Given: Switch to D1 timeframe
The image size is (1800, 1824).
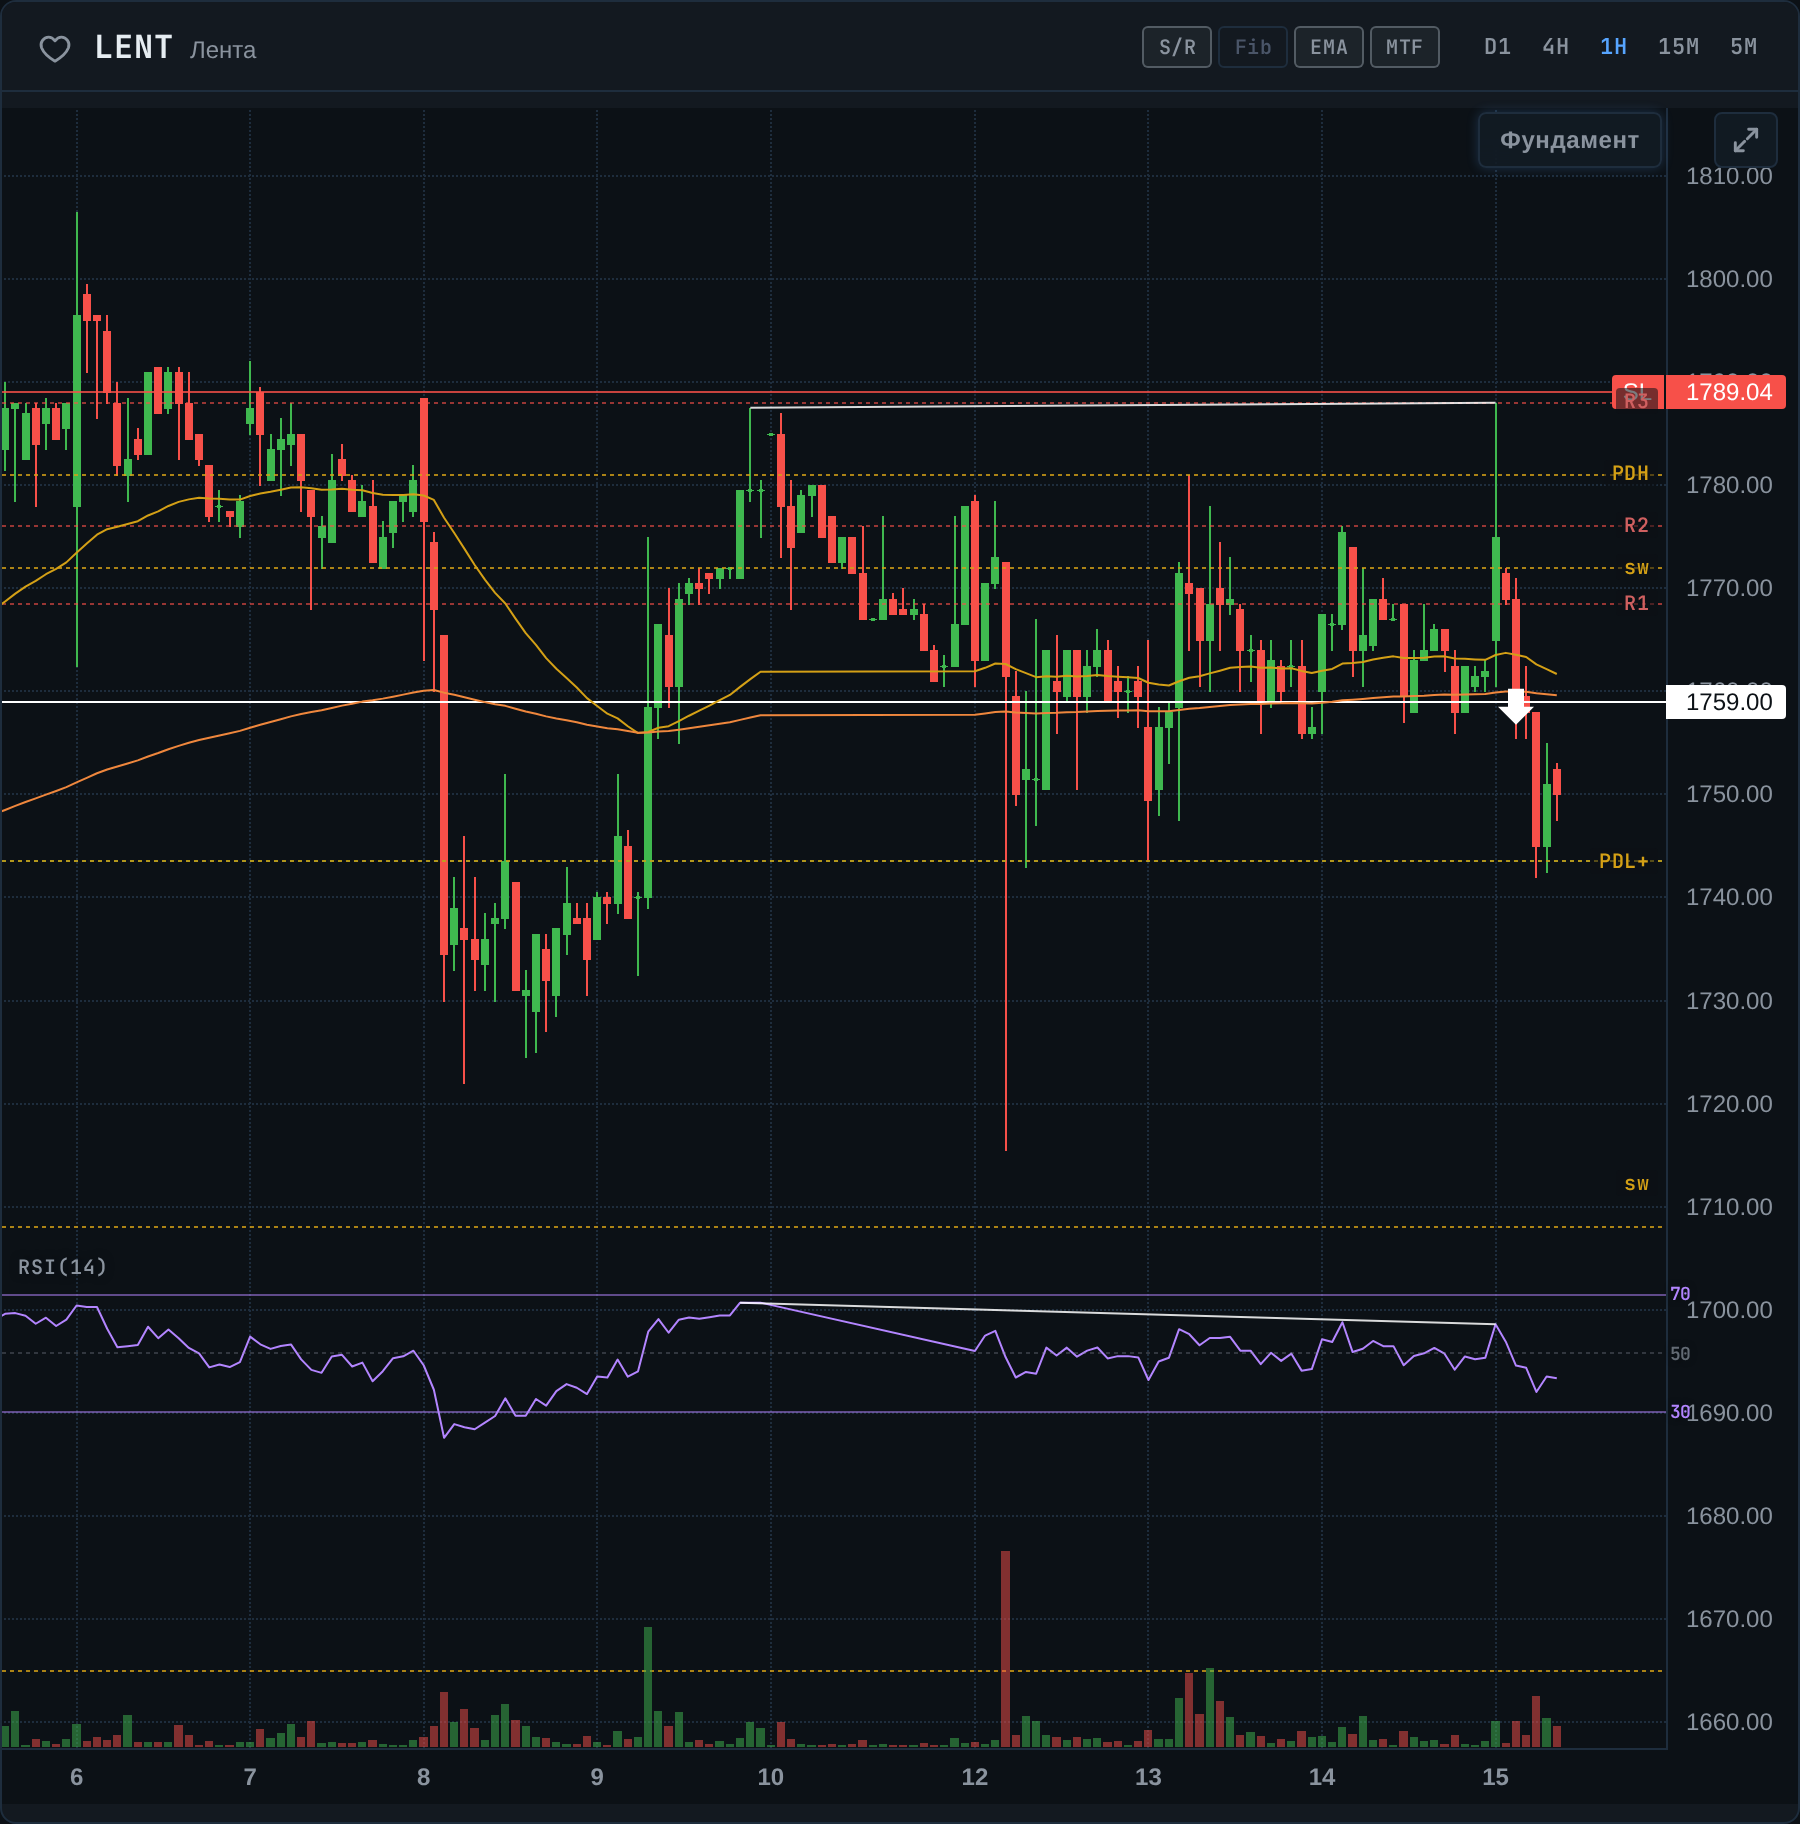Looking at the screenshot, I should coord(1497,47).
